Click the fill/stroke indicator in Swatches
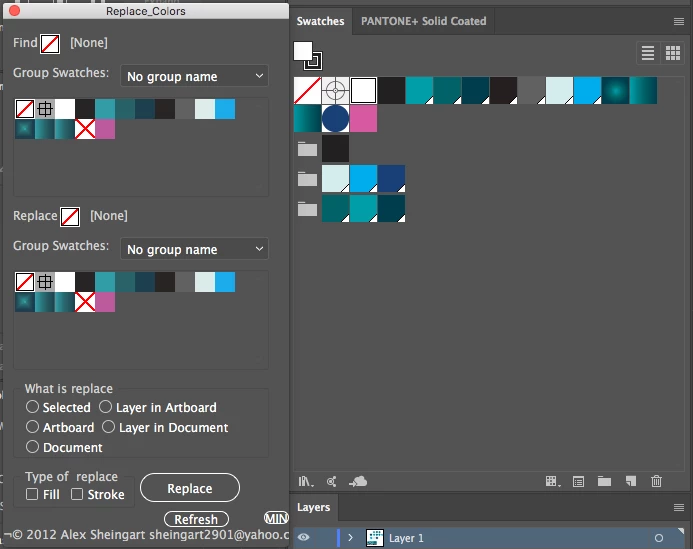Image resolution: width=693 pixels, height=549 pixels. pyautogui.click(x=308, y=56)
